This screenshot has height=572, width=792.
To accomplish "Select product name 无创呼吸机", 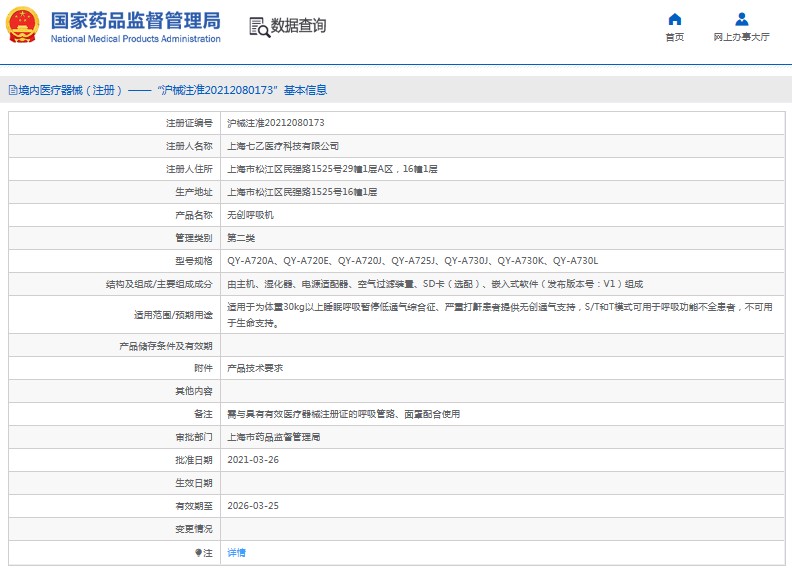I will click(251, 215).
